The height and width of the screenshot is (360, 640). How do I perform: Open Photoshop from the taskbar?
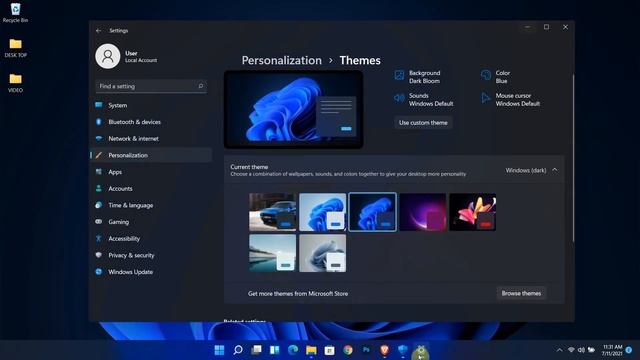(x=366, y=350)
